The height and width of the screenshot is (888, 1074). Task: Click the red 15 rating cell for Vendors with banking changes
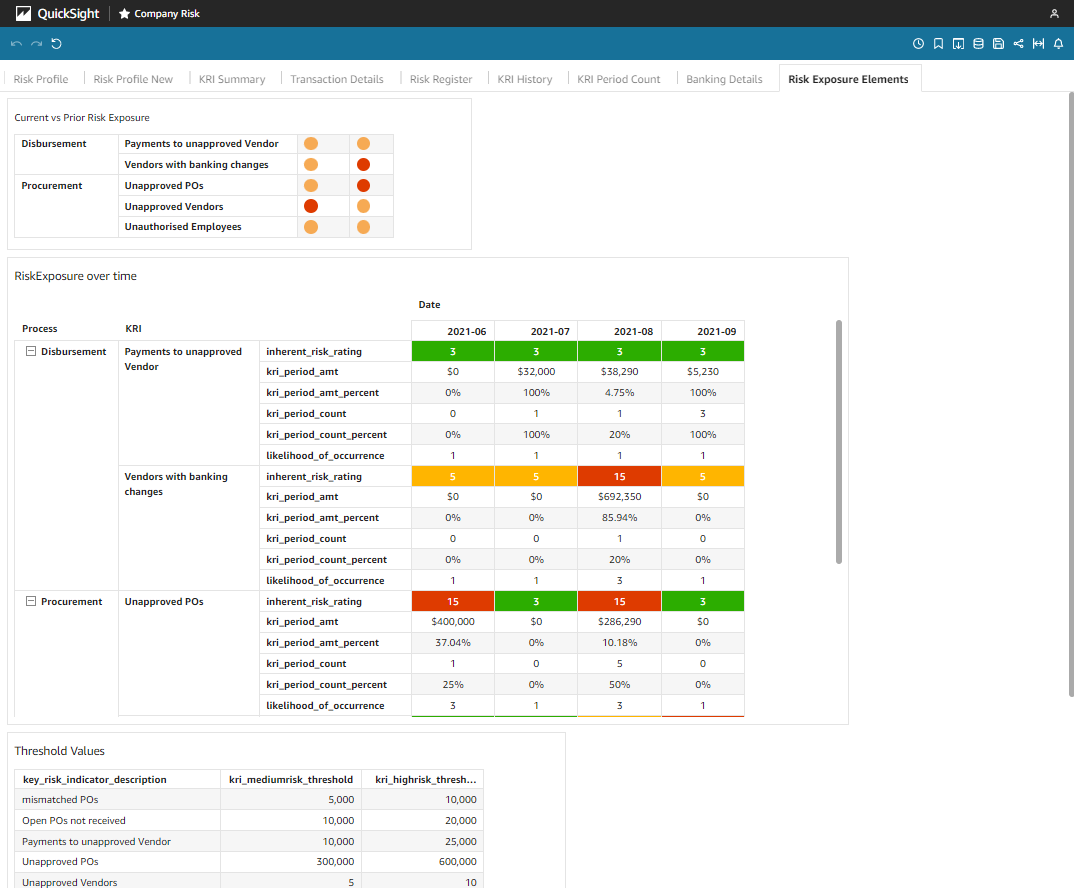tap(619, 477)
